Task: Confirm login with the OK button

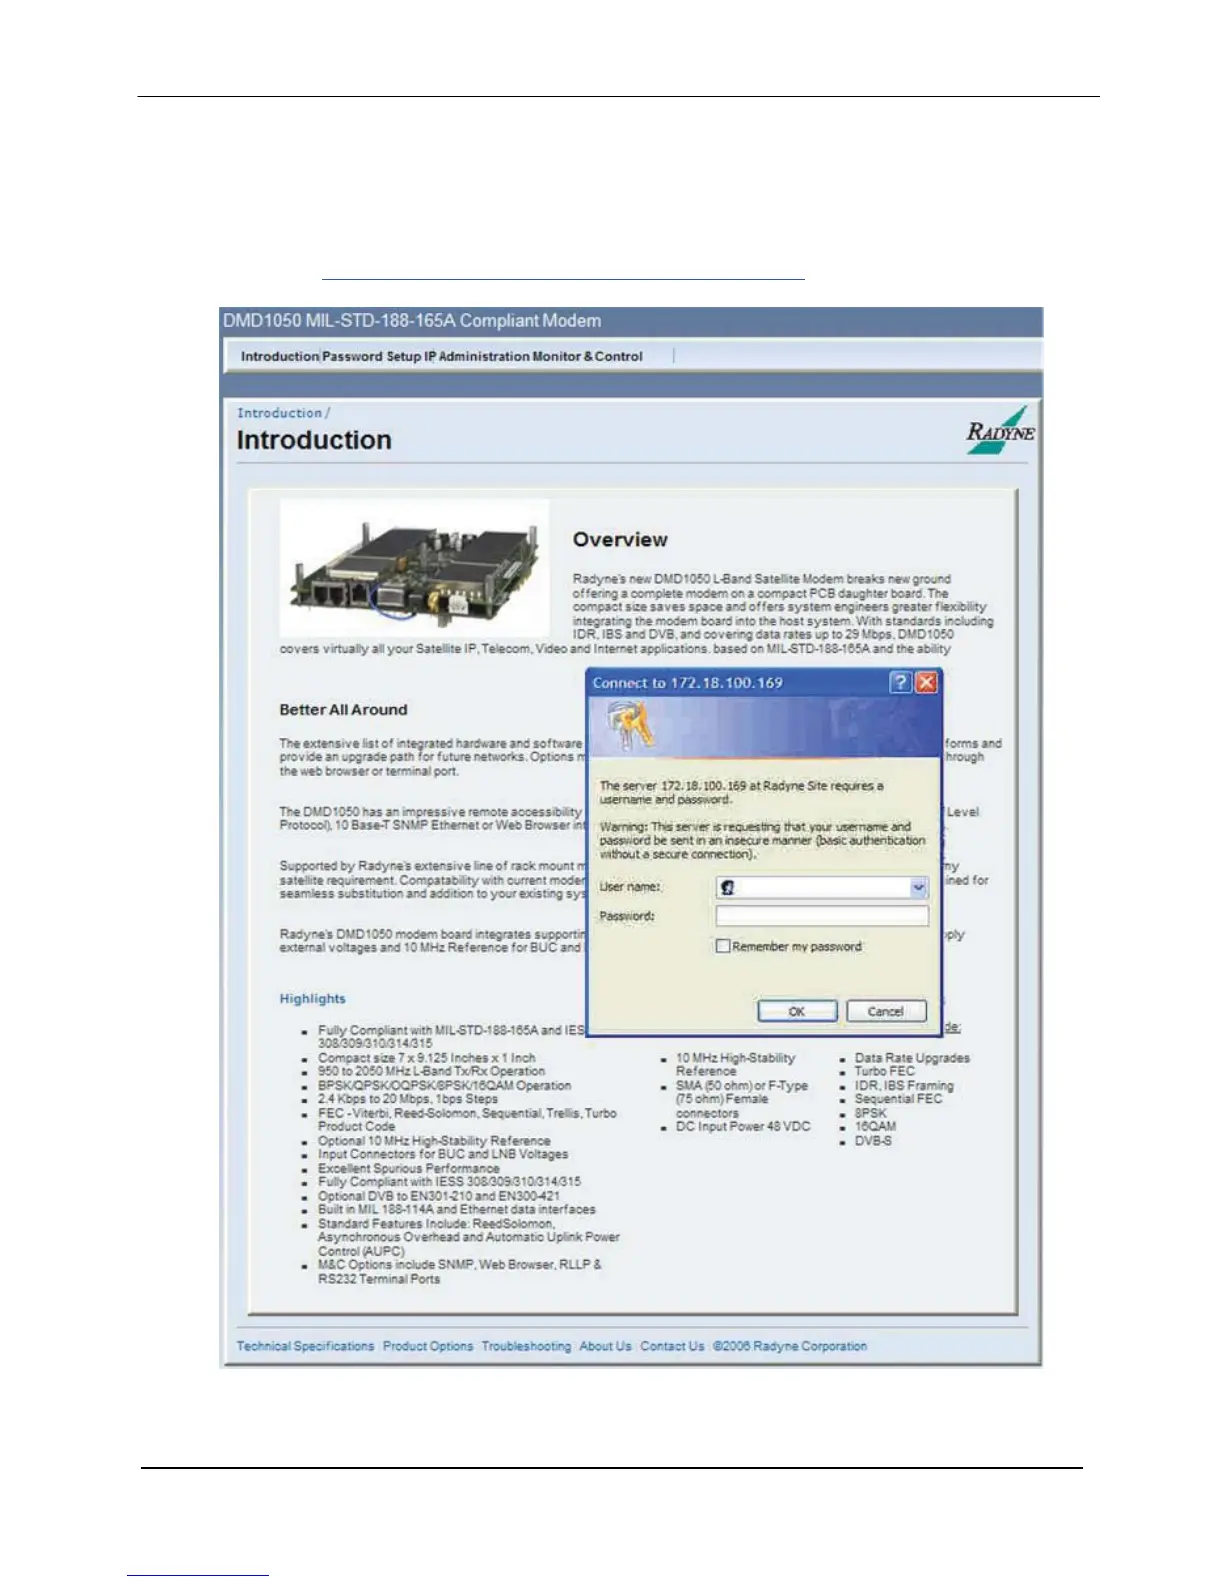Action: click(797, 1011)
